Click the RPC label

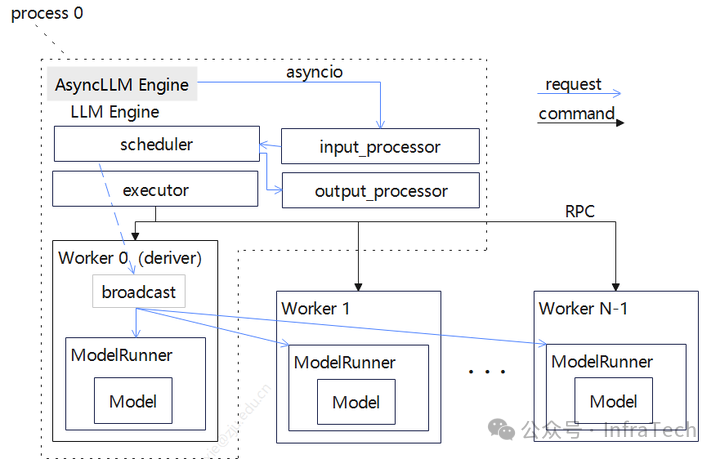[x=581, y=211]
